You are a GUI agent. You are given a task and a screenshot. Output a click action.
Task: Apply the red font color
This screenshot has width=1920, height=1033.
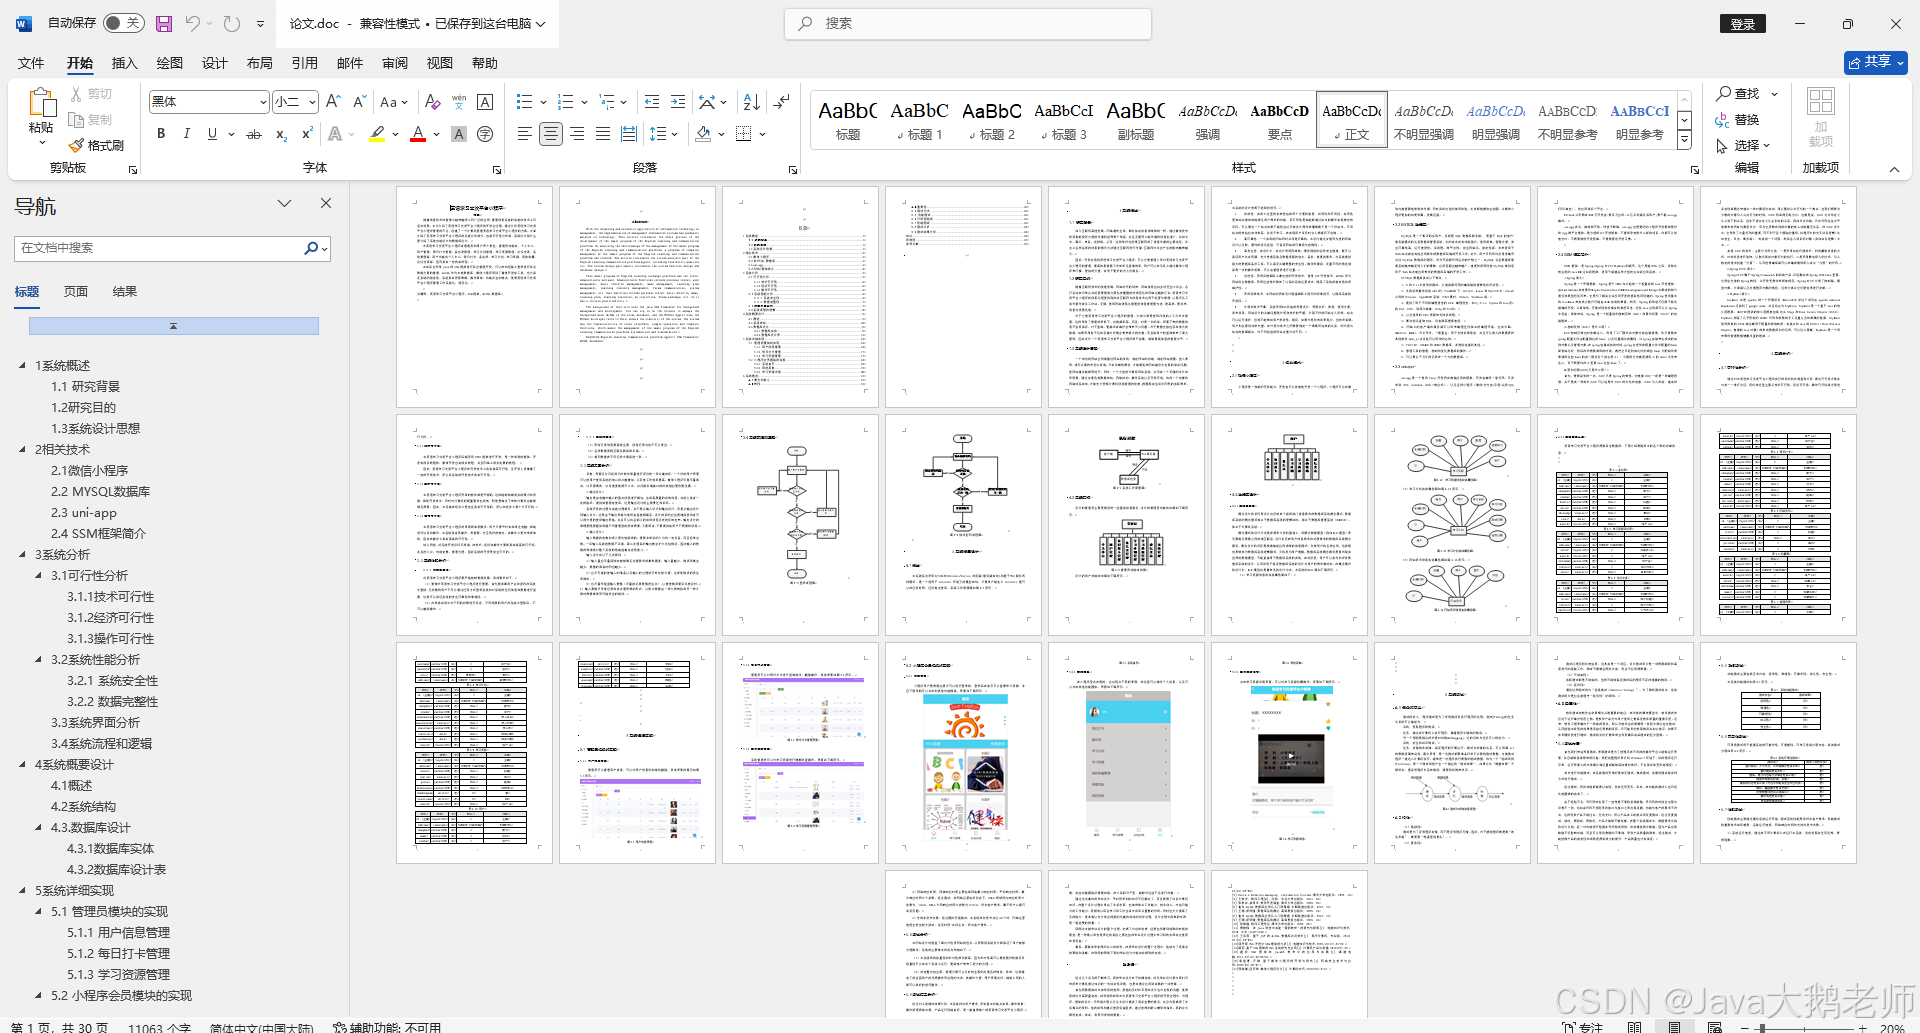click(418, 134)
